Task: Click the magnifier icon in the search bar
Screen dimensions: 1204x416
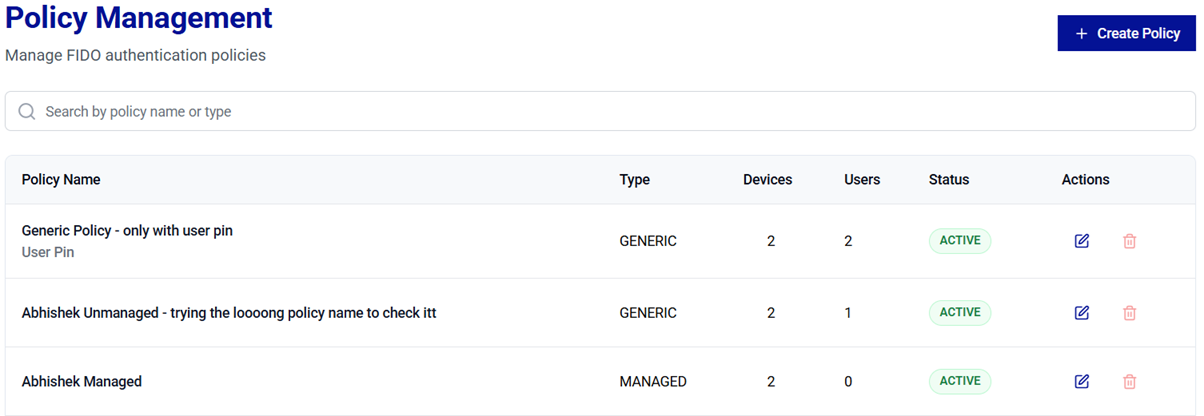Action: point(27,112)
